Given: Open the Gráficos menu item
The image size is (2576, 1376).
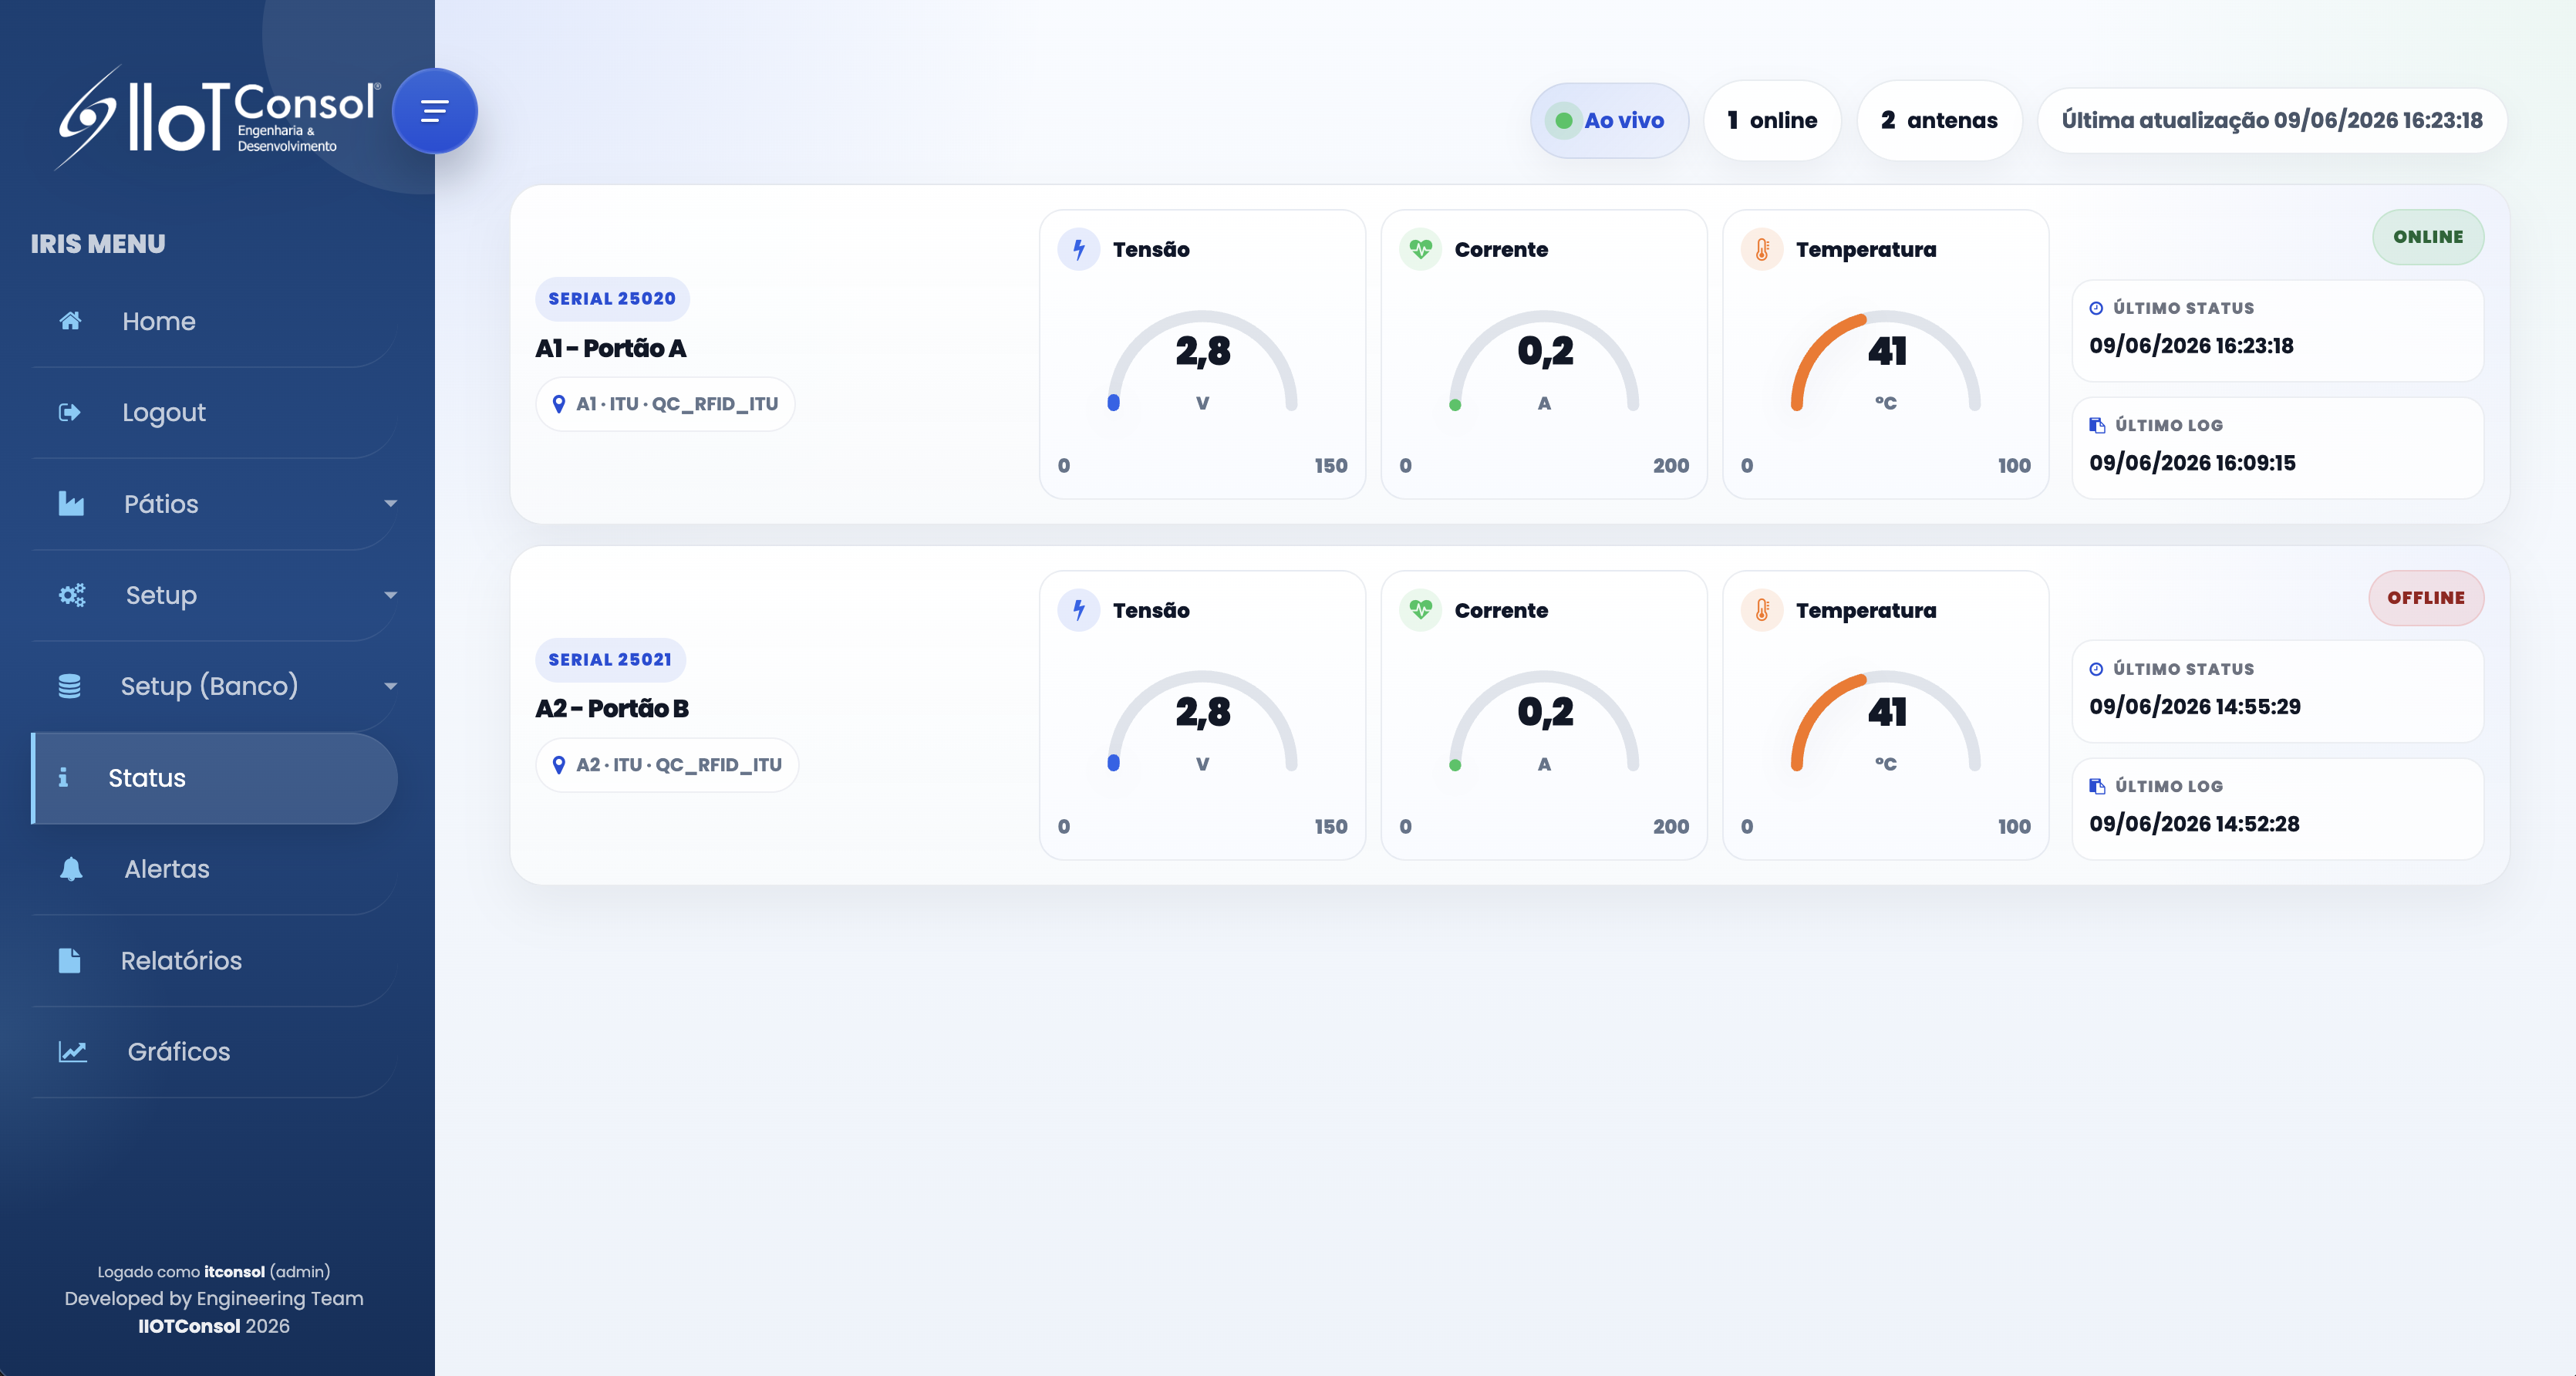Looking at the screenshot, I should tap(214, 1051).
